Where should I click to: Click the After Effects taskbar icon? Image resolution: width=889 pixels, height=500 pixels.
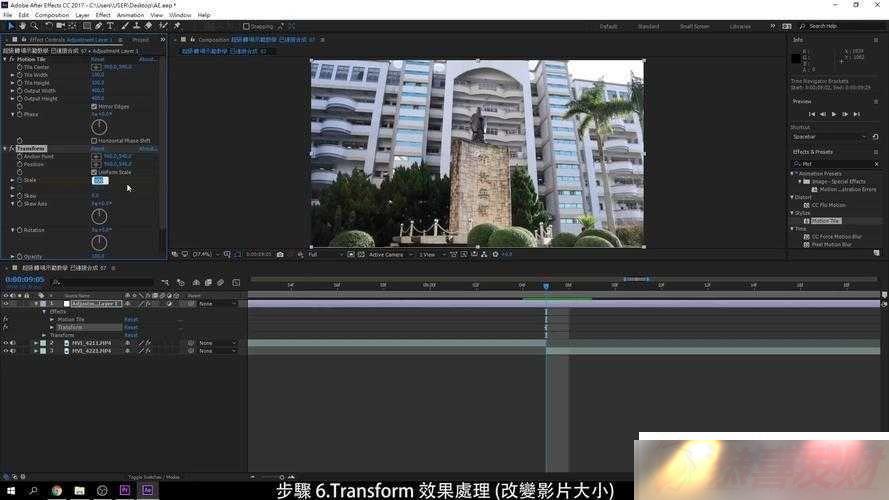pos(147,490)
